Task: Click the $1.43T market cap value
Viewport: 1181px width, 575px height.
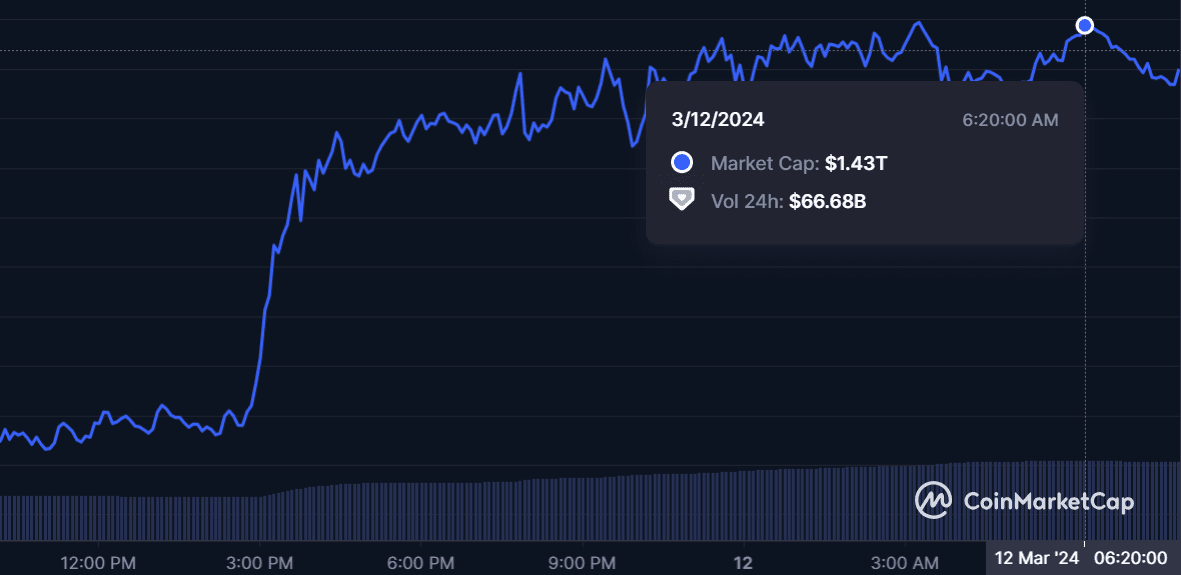Action: [x=855, y=163]
